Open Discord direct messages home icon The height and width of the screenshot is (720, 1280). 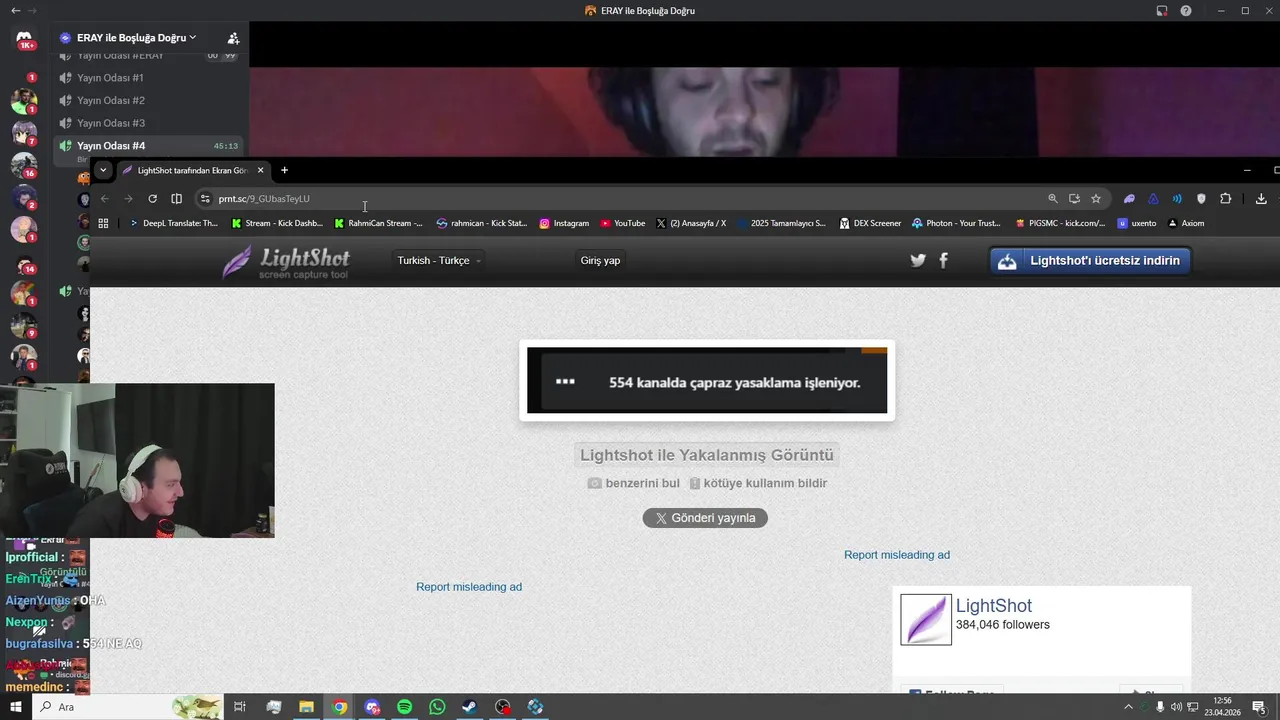click(x=24, y=38)
